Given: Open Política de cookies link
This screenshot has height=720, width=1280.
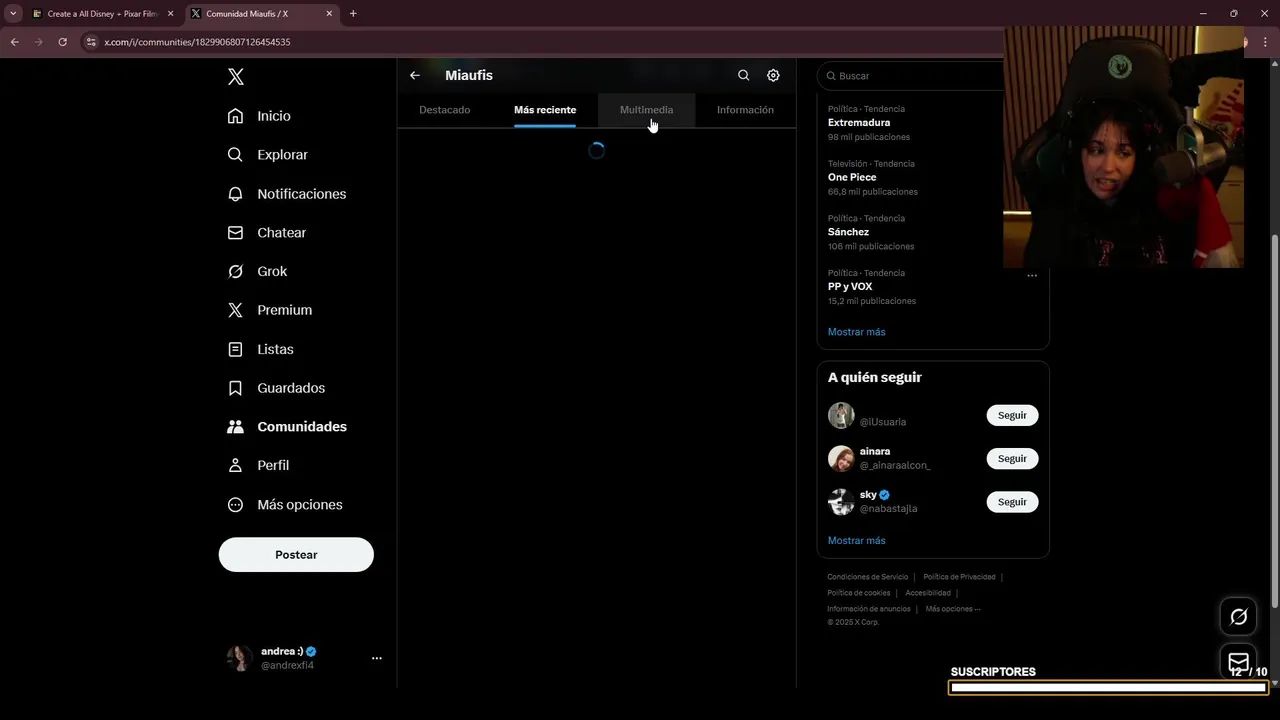Looking at the screenshot, I should click(858, 593).
